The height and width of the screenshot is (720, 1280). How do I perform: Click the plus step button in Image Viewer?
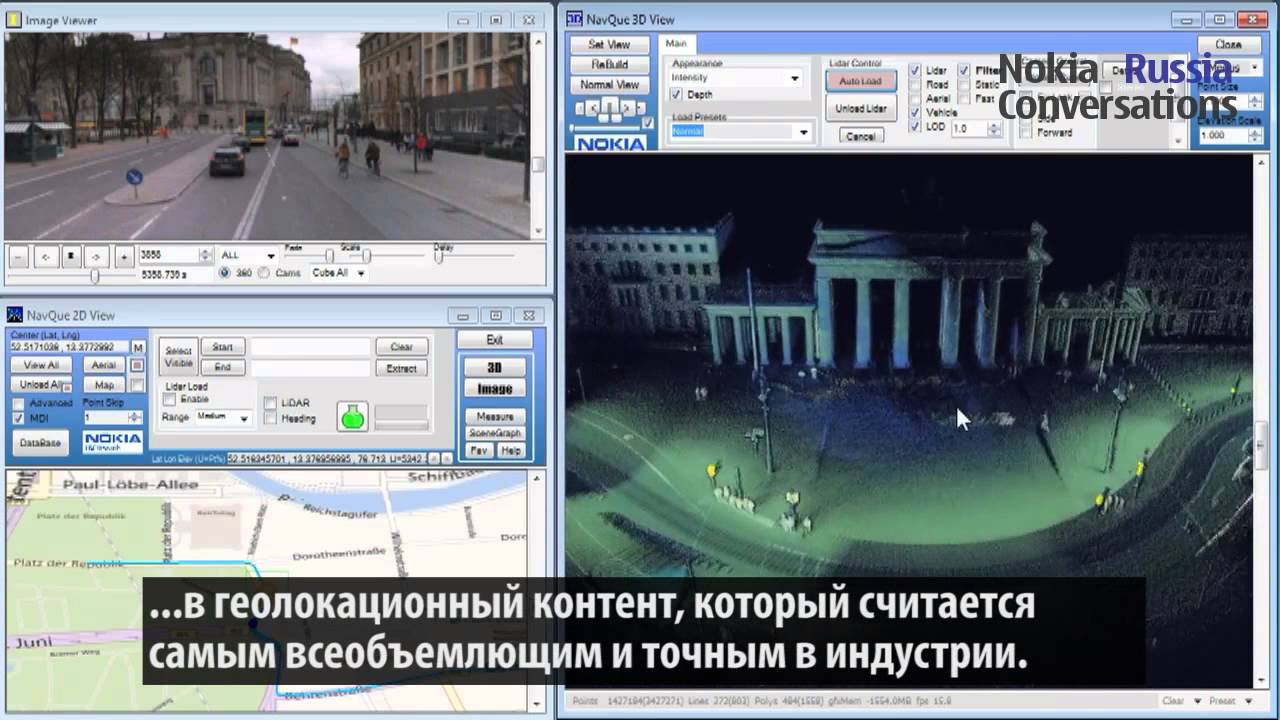pos(123,257)
